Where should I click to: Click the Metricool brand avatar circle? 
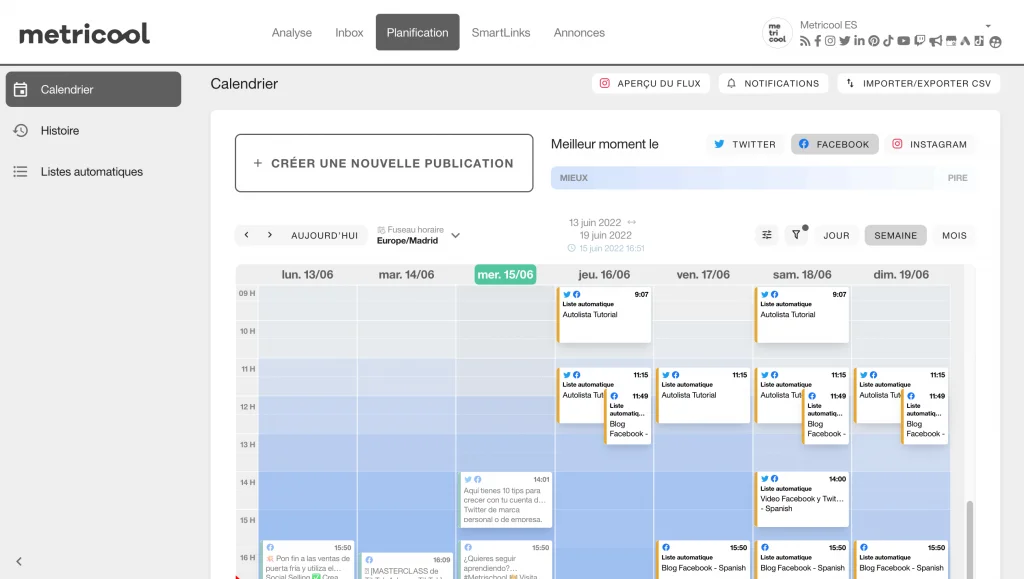[777, 33]
